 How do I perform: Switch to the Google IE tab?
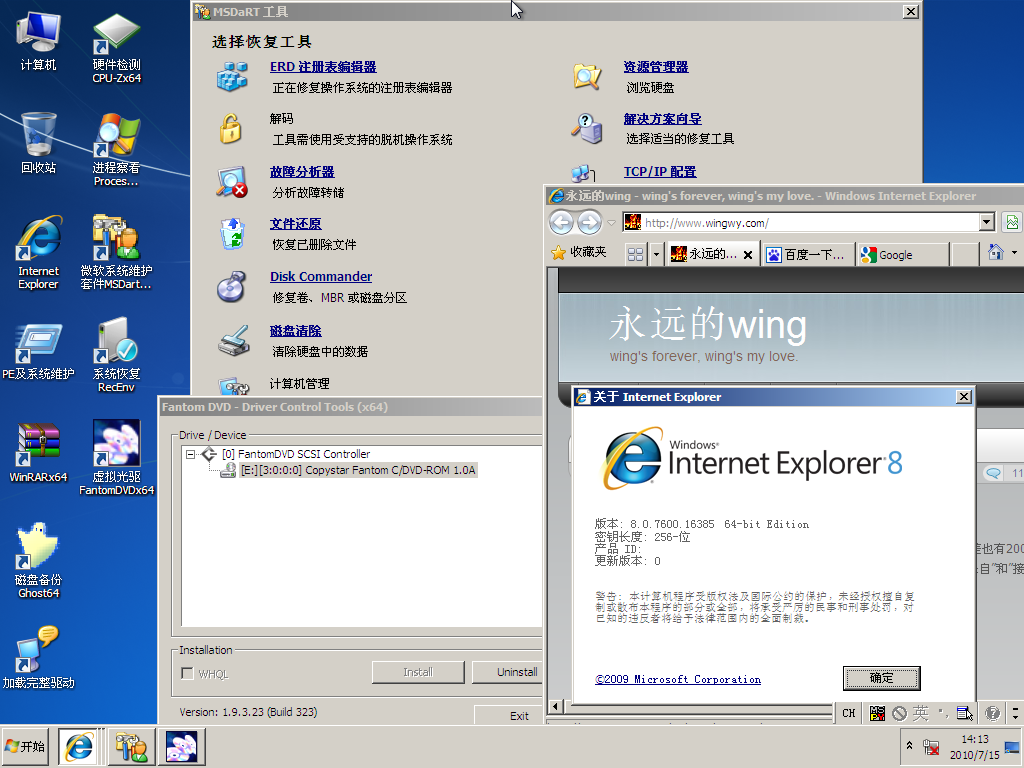(x=903, y=255)
